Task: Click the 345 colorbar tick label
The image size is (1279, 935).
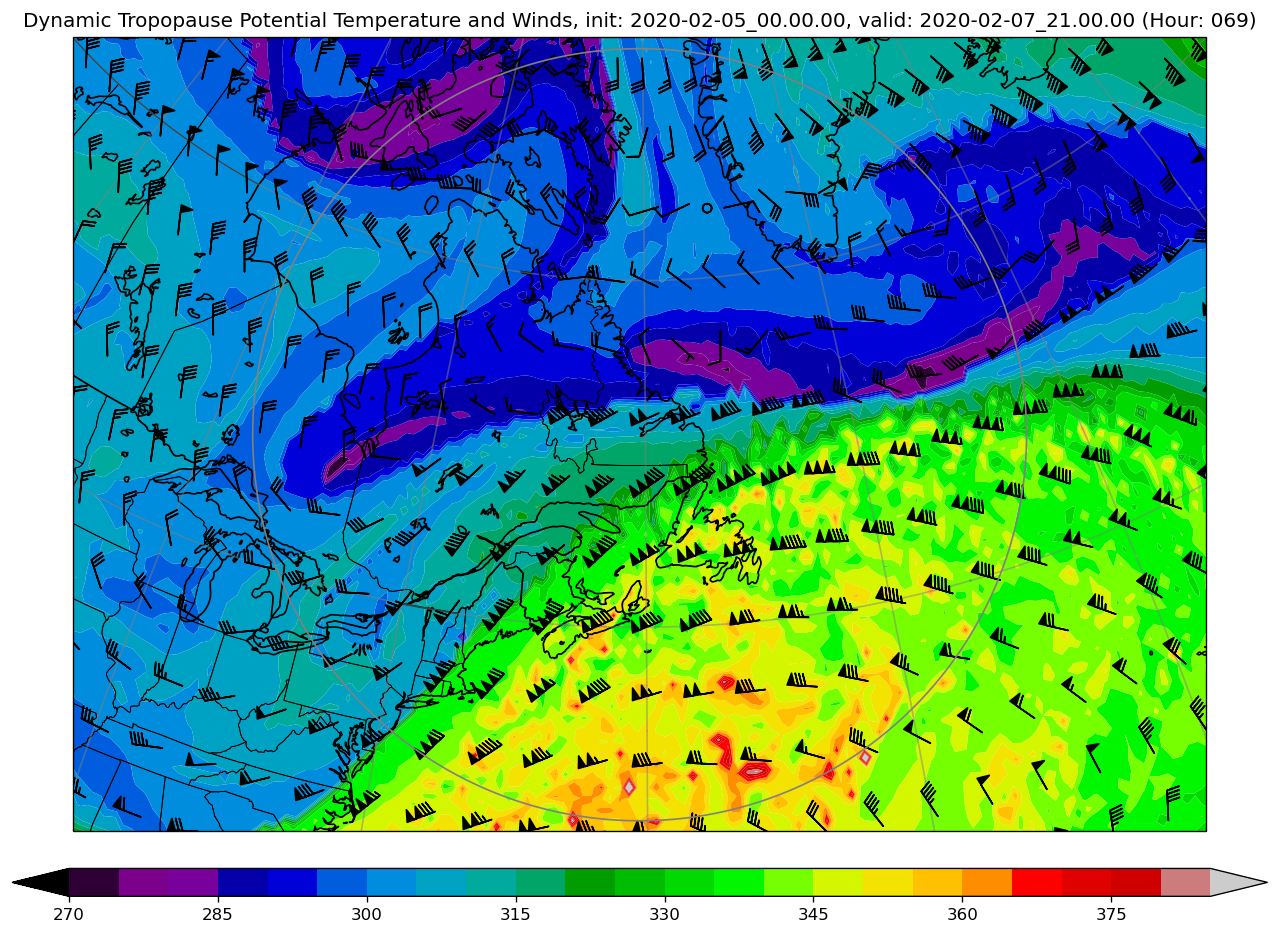Action: pos(813,914)
